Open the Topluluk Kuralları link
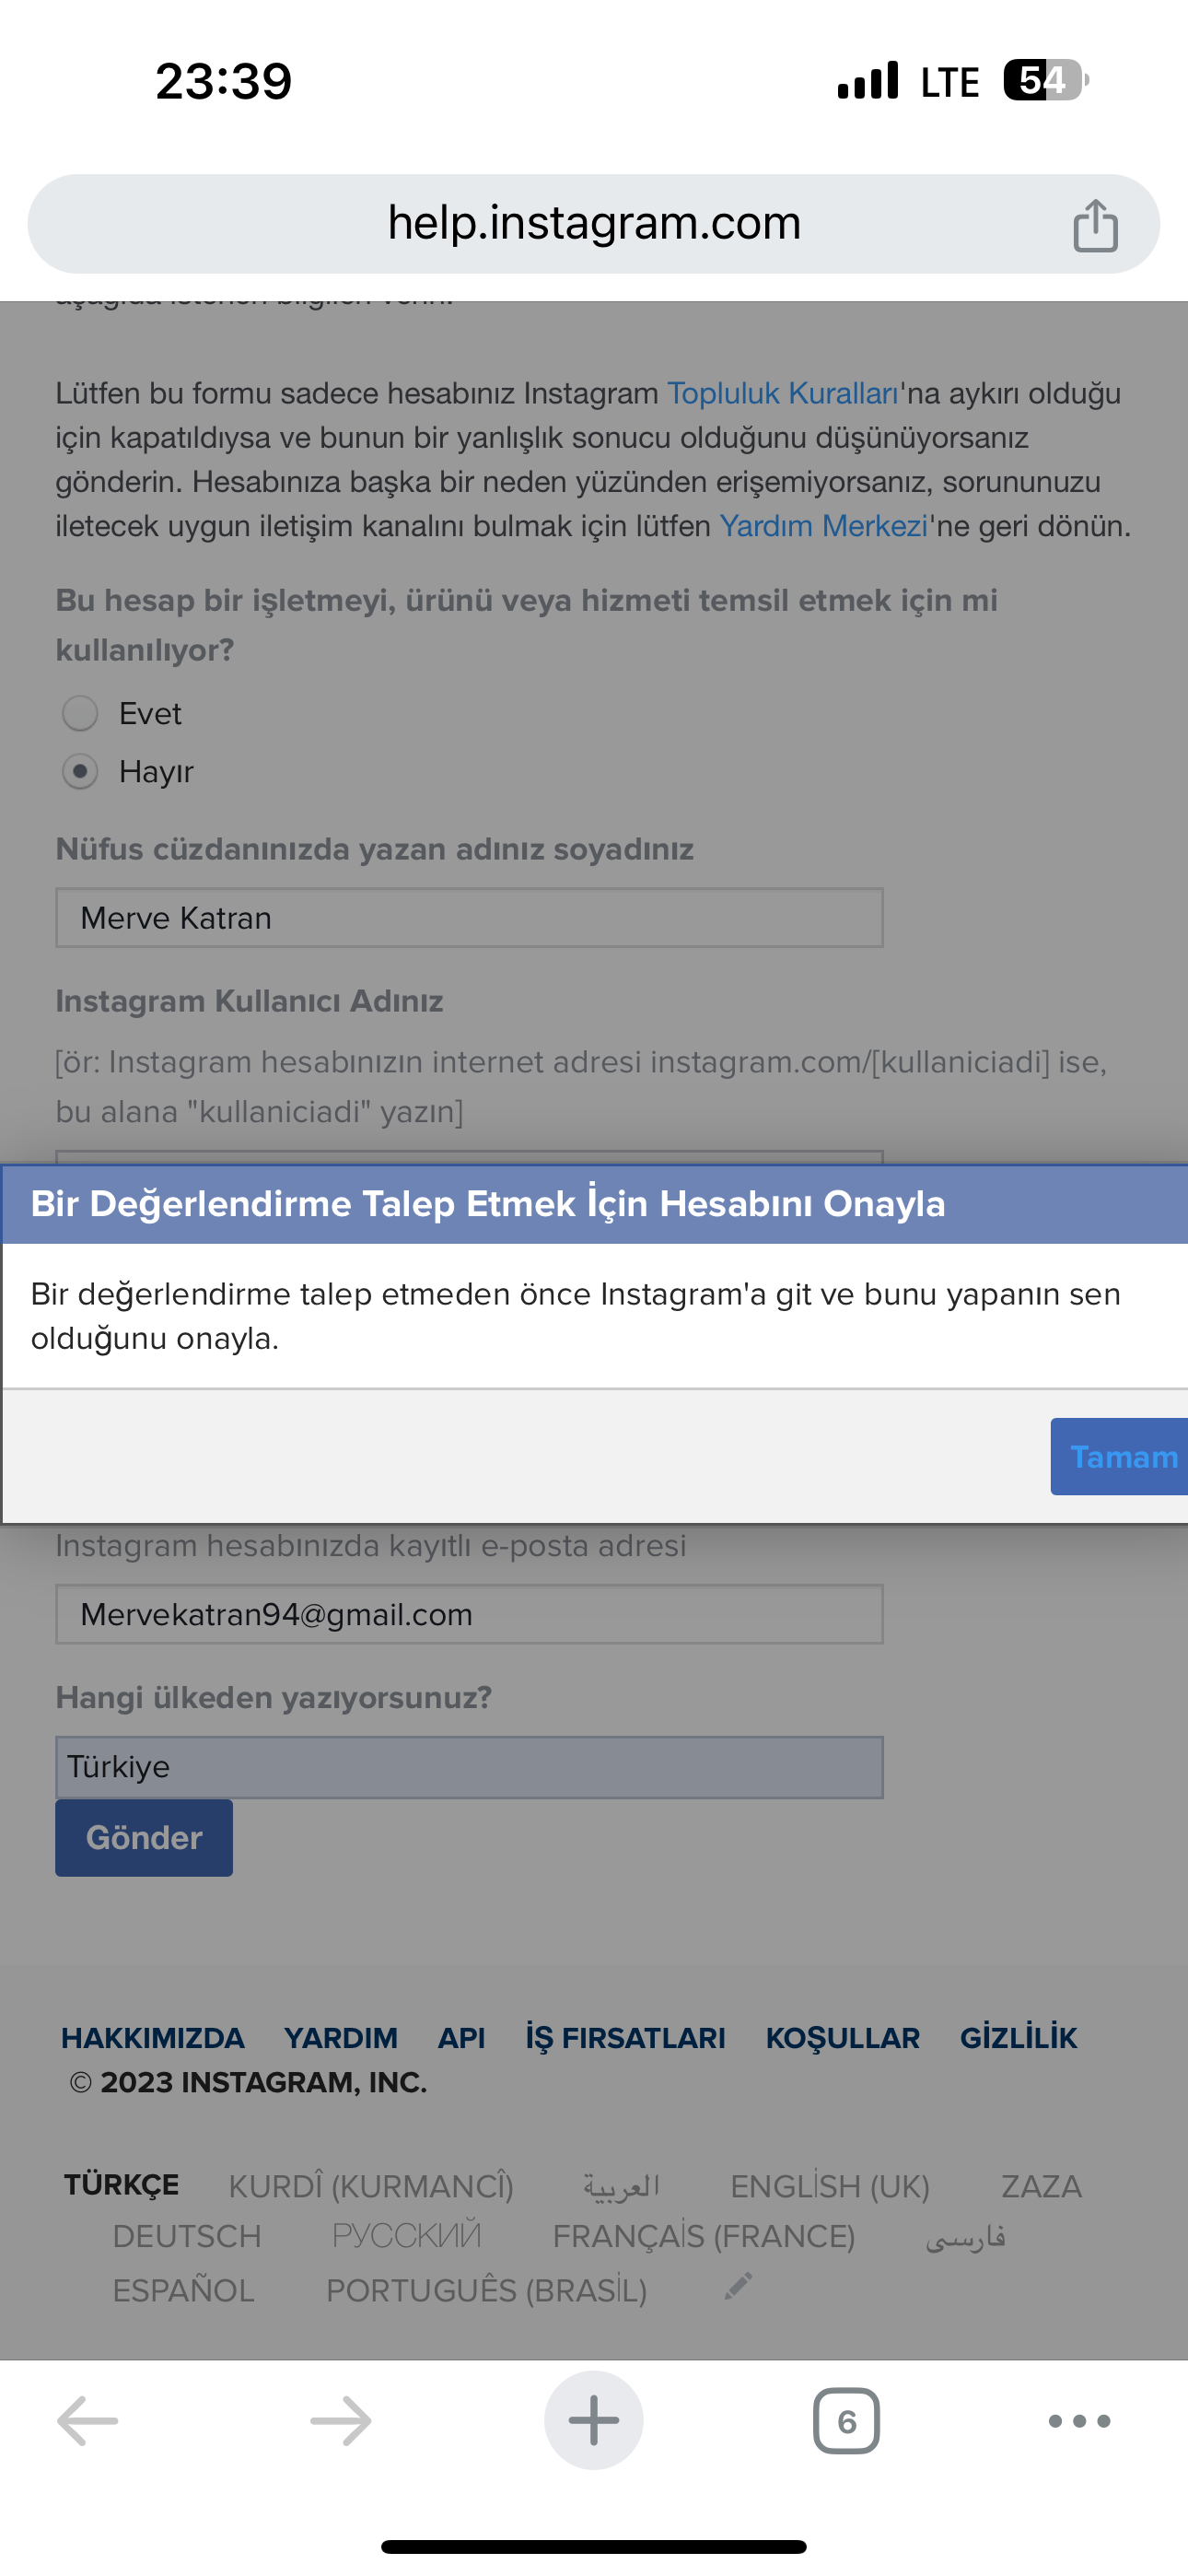The width and height of the screenshot is (1188, 2576). click(783, 393)
